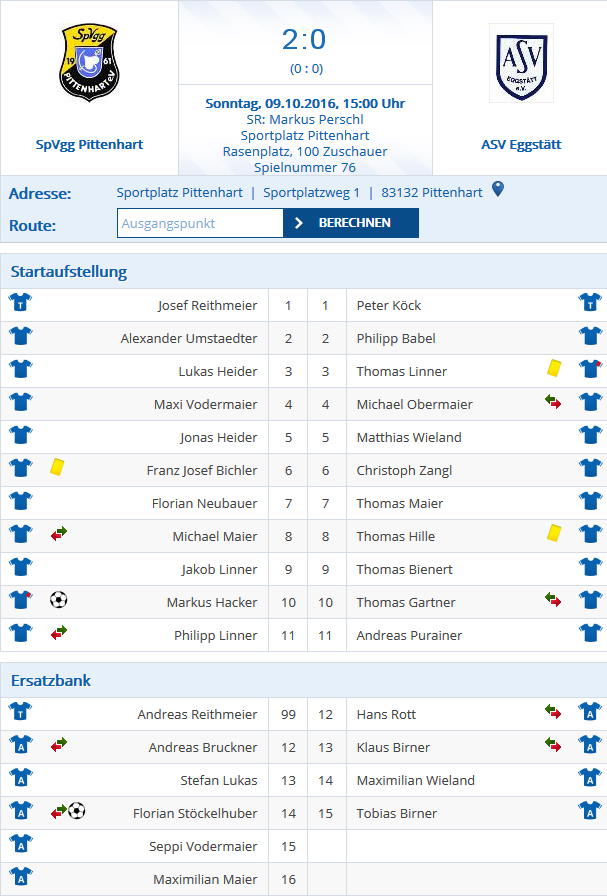The image size is (607, 896).
Task: Click the Sportplatz Pittenhart venue link in match info
Action: click(305, 135)
